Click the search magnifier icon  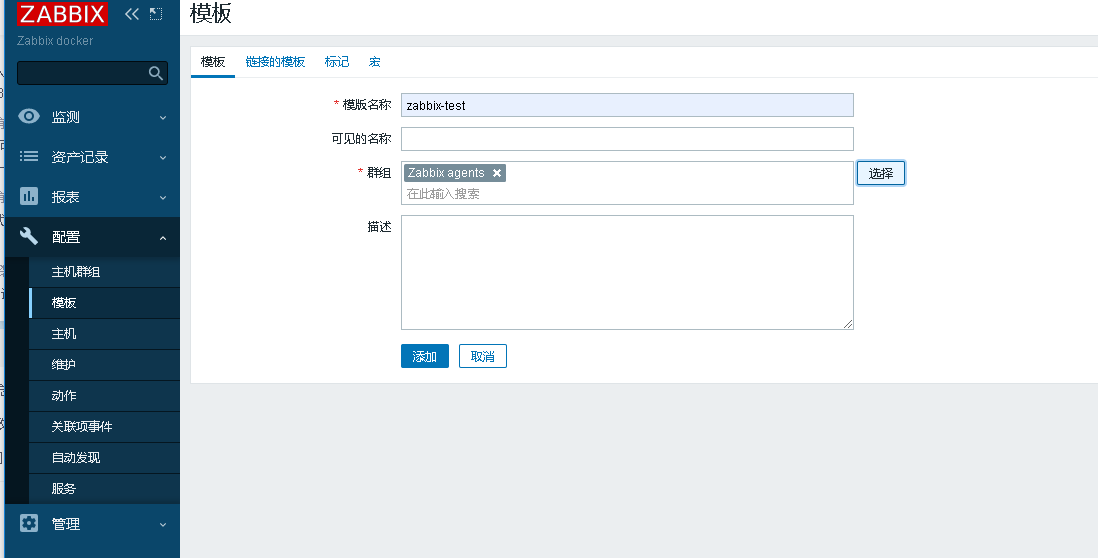[155, 73]
